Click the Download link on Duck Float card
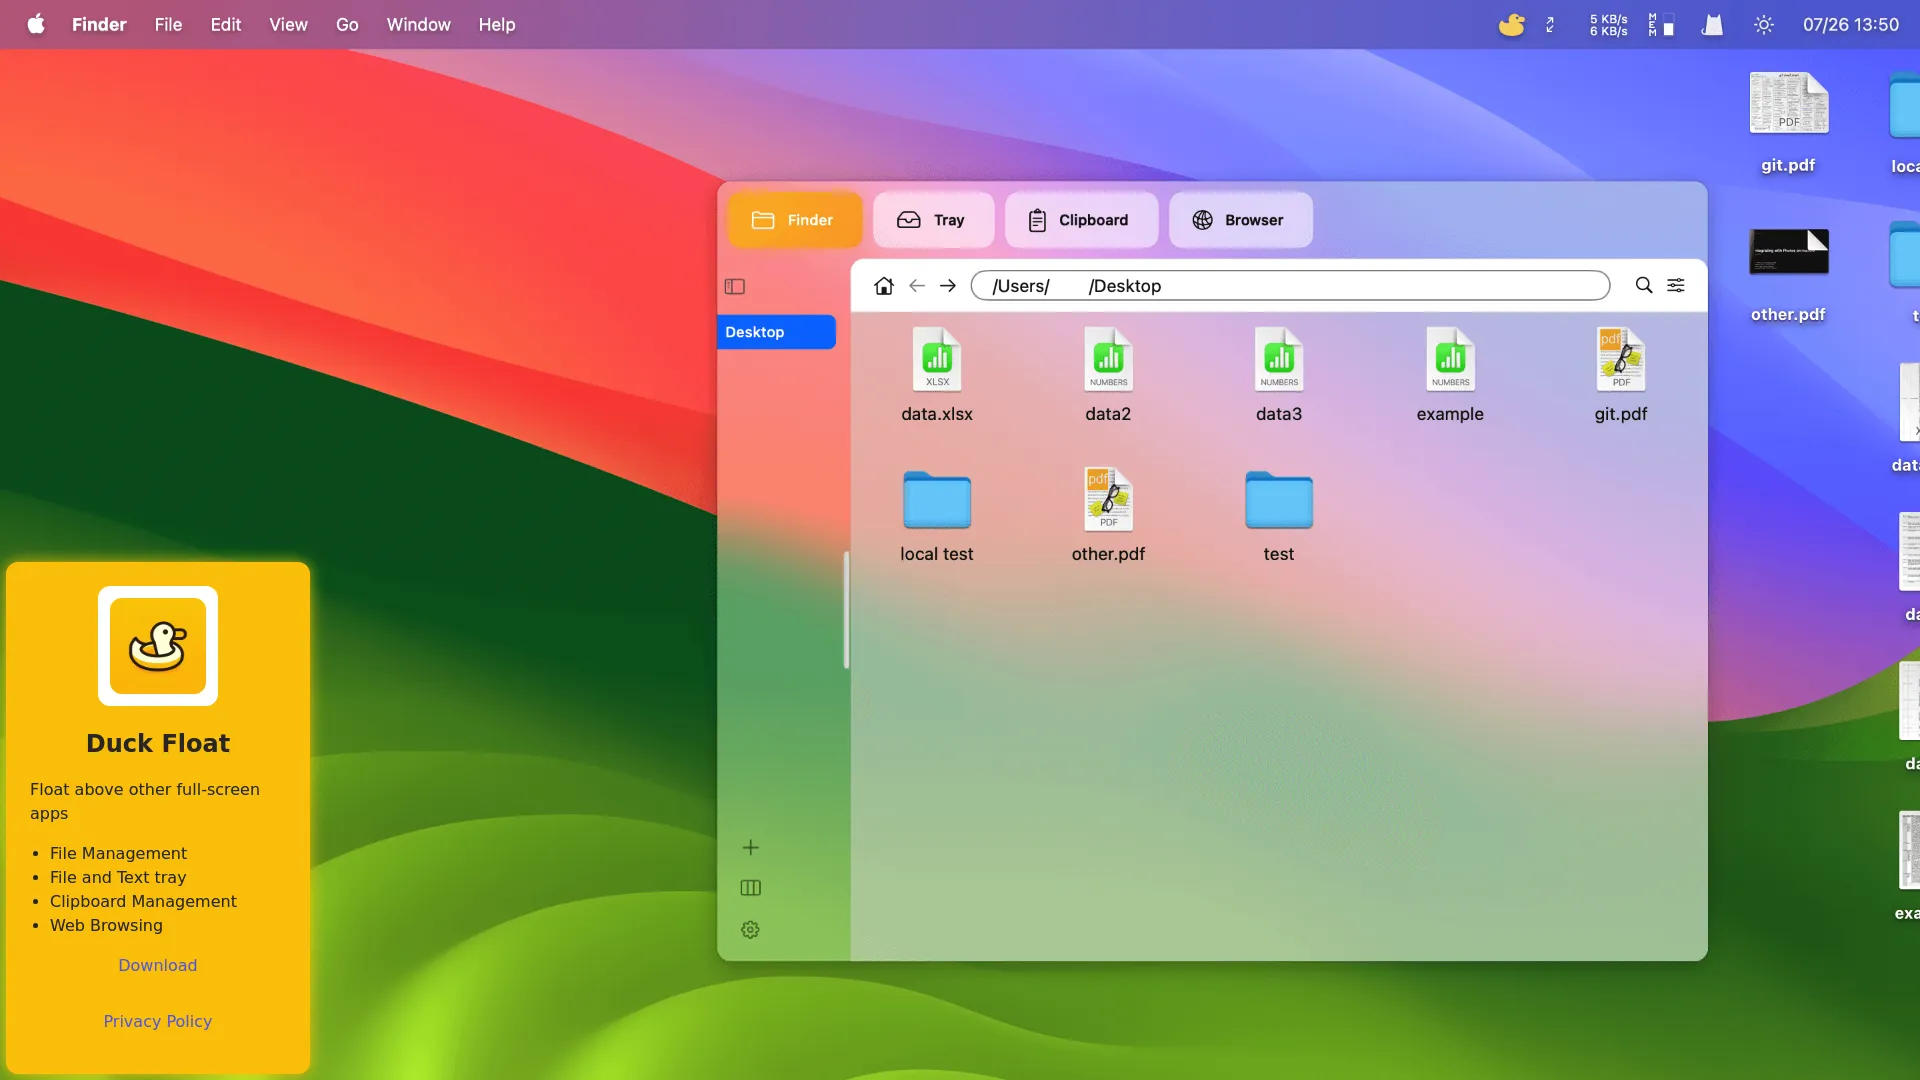 [x=158, y=965]
